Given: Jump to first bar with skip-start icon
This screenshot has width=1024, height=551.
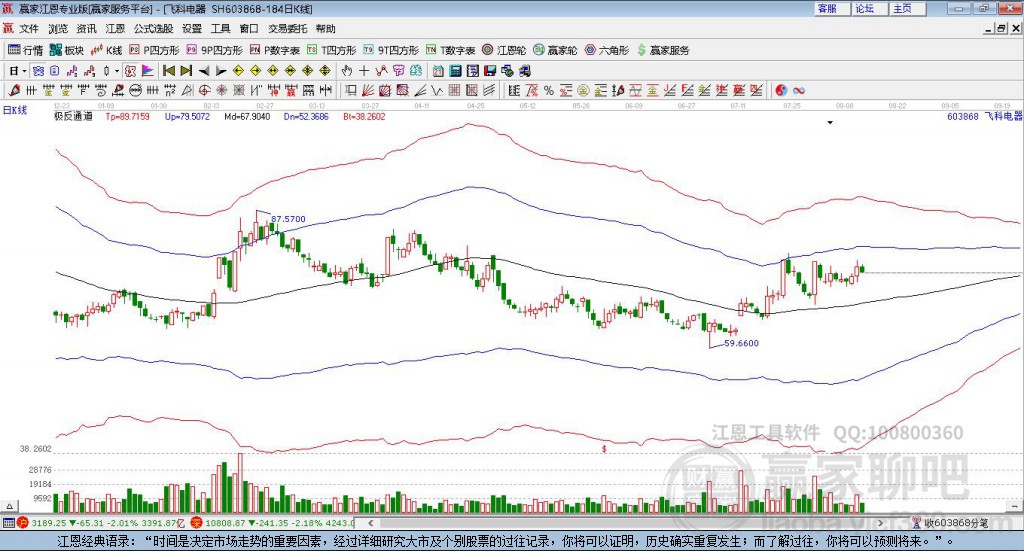Looking at the screenshot, I should click(169, 71).
